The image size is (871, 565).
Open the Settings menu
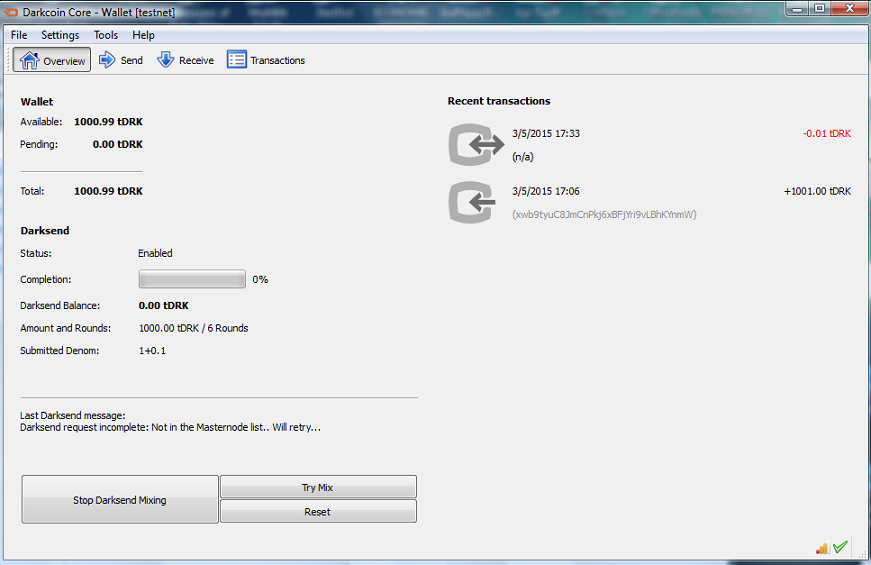coord(60,35)
